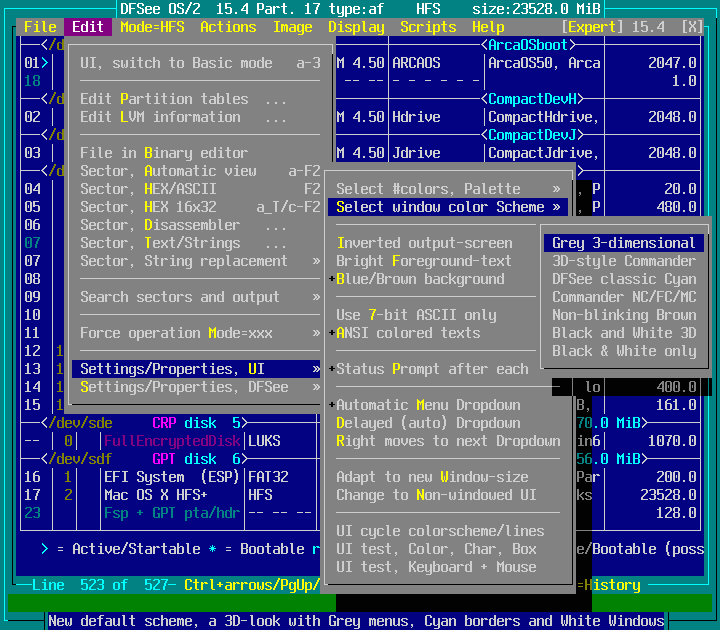Toggle Right moves to next Dropdown

point(448,440)
